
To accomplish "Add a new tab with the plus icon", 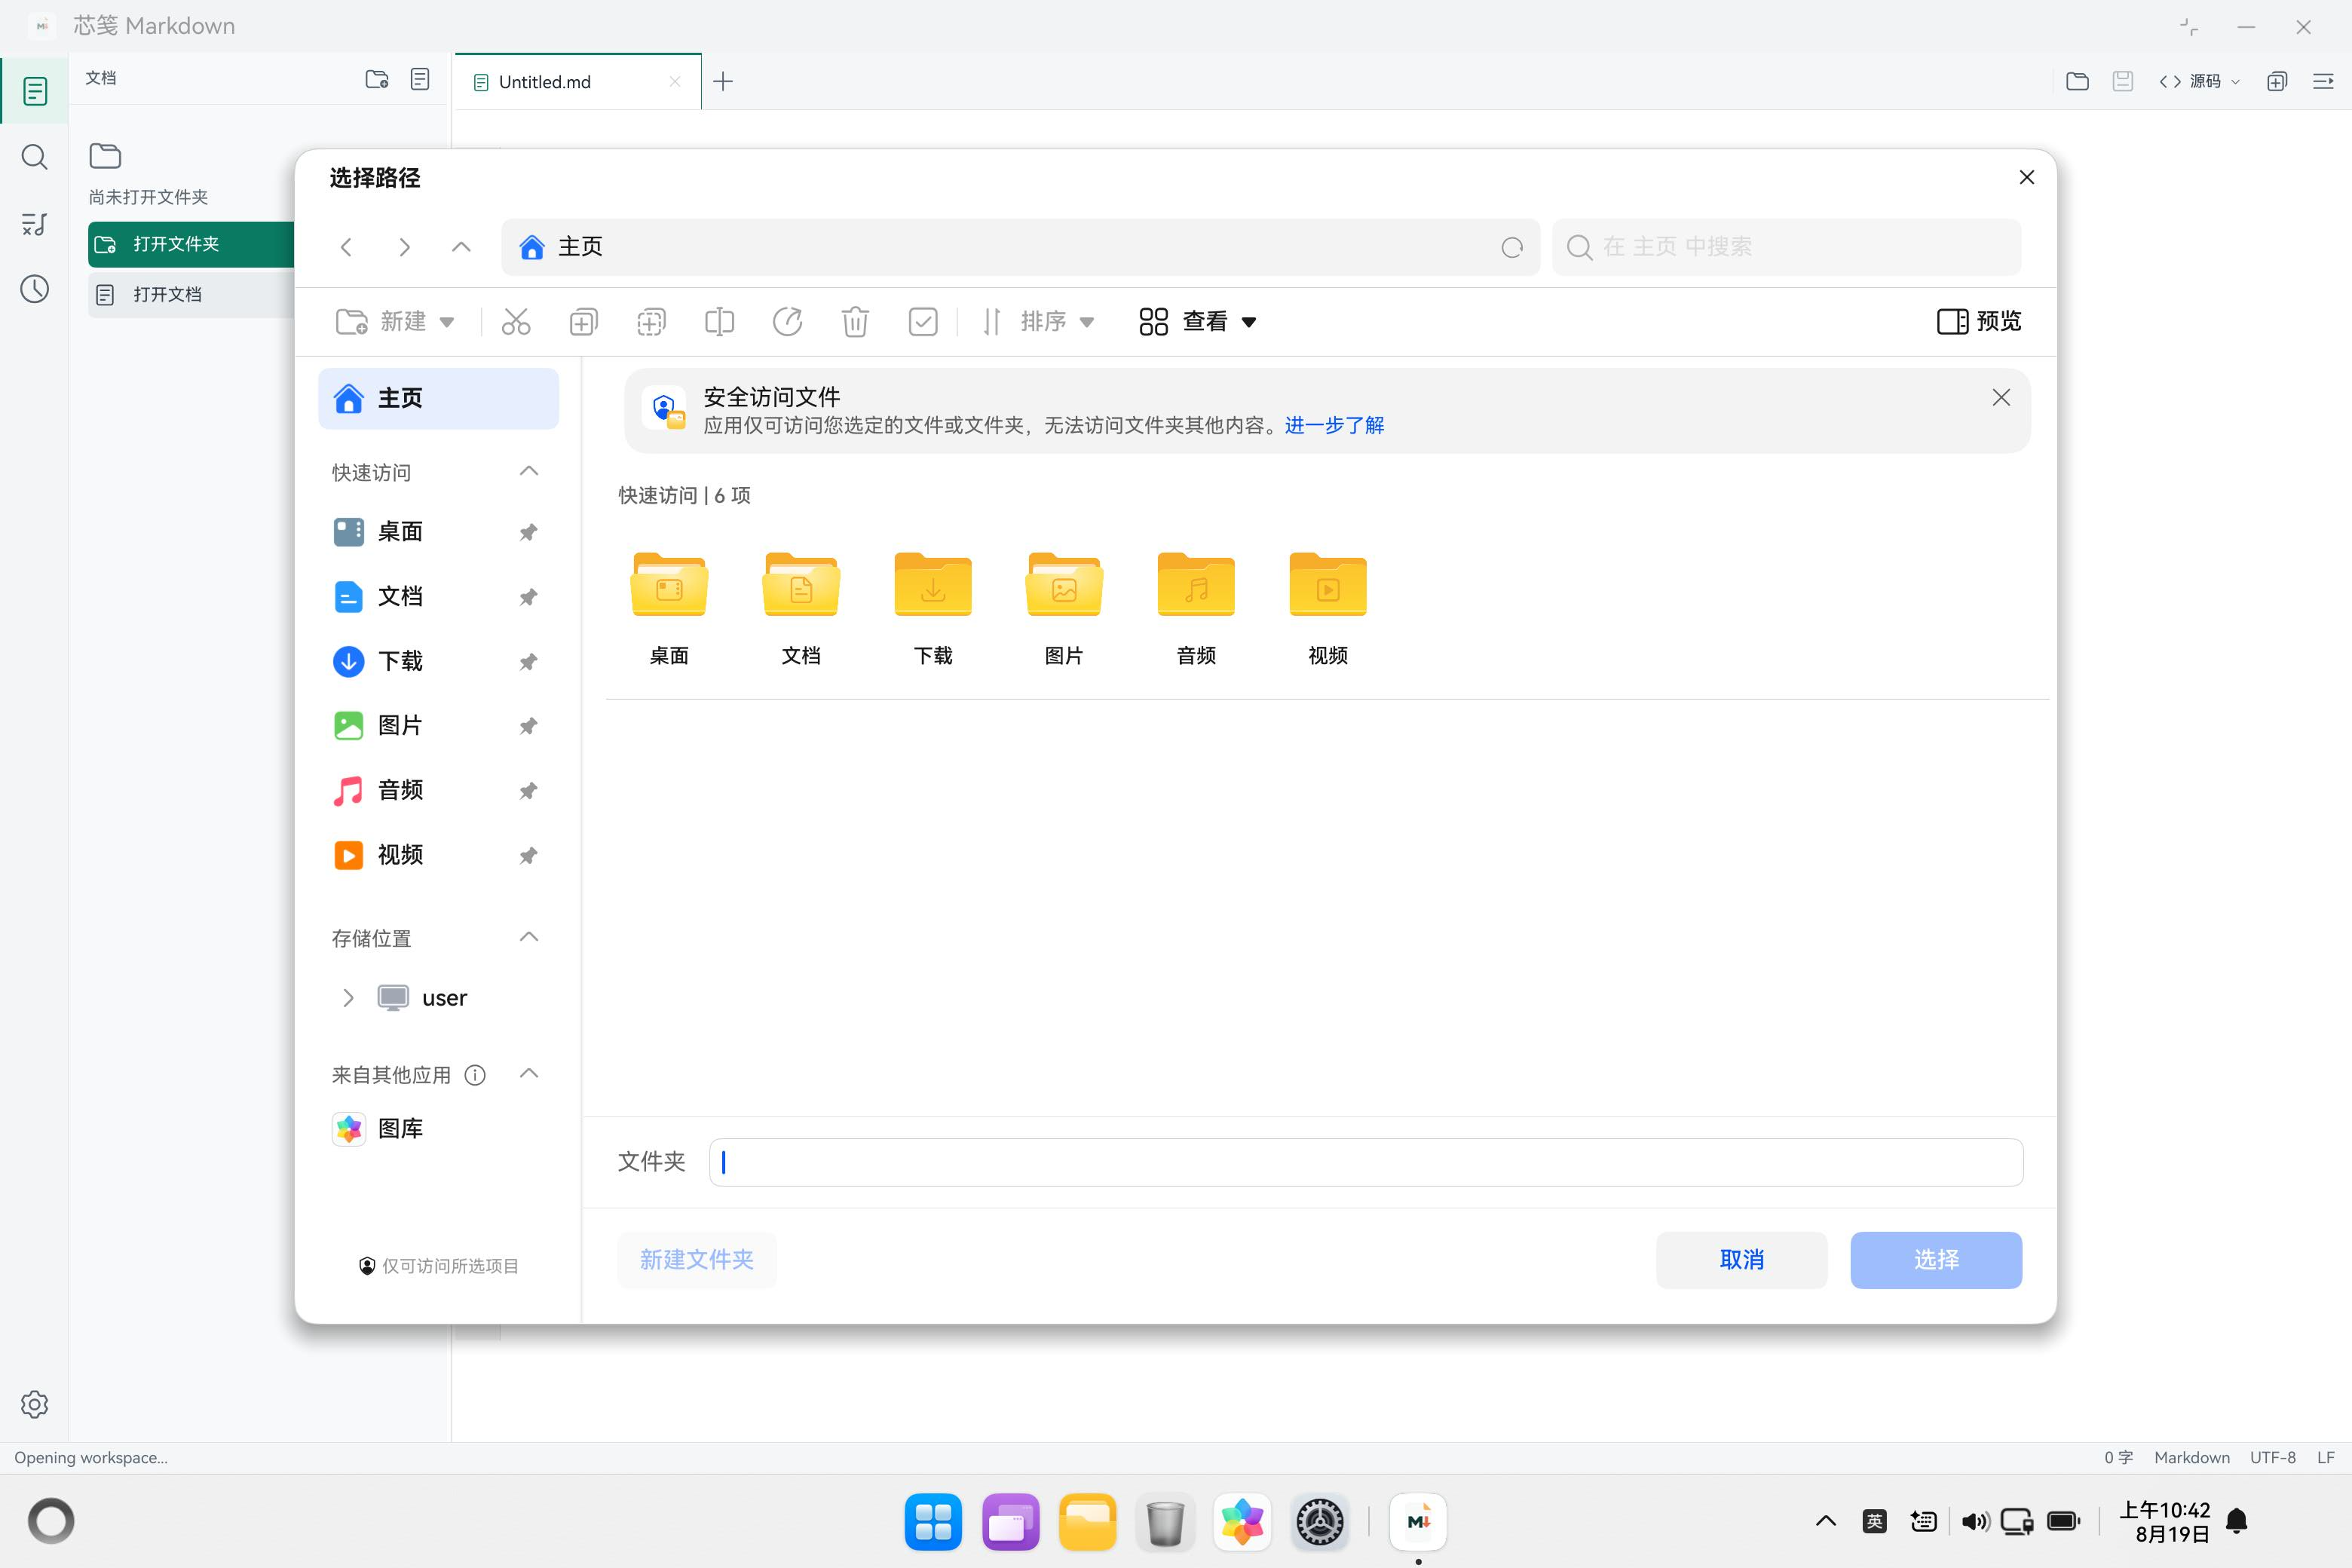I will coord(723,81).
